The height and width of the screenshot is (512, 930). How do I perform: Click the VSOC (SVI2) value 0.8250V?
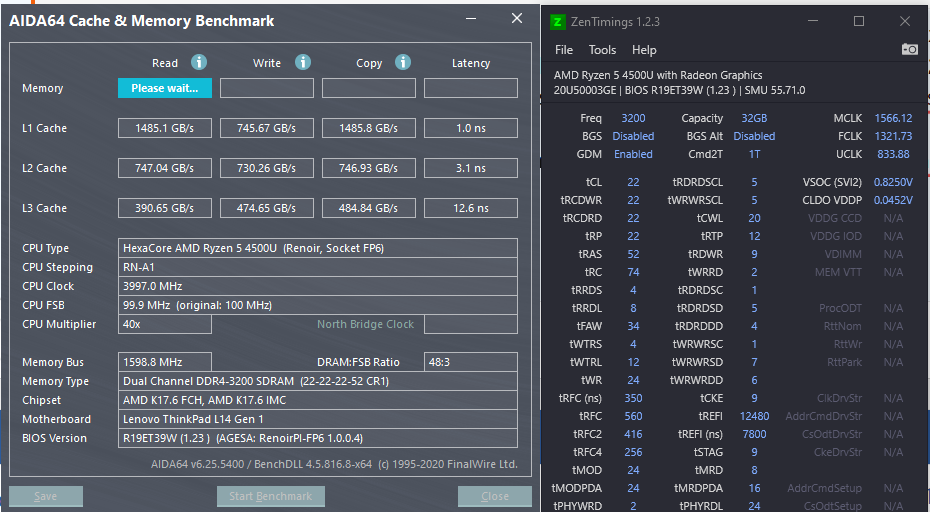pos(893,182)
